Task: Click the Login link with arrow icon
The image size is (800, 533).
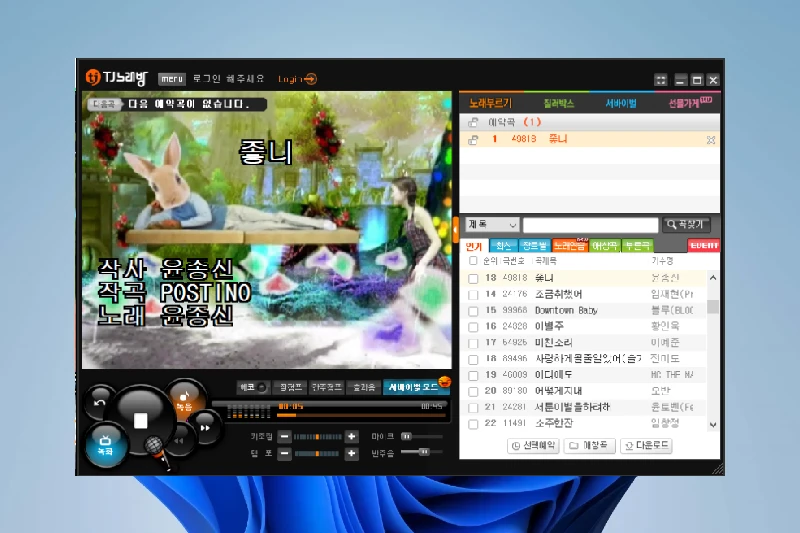Action: coord(297,79)
